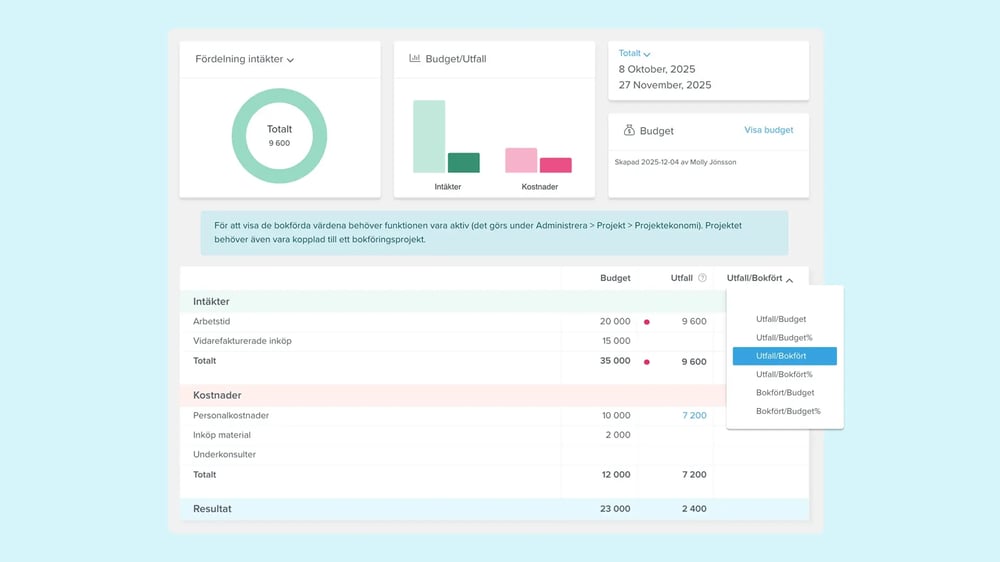Click the Vidarefakturerade inköp row

tap(242, 341)
